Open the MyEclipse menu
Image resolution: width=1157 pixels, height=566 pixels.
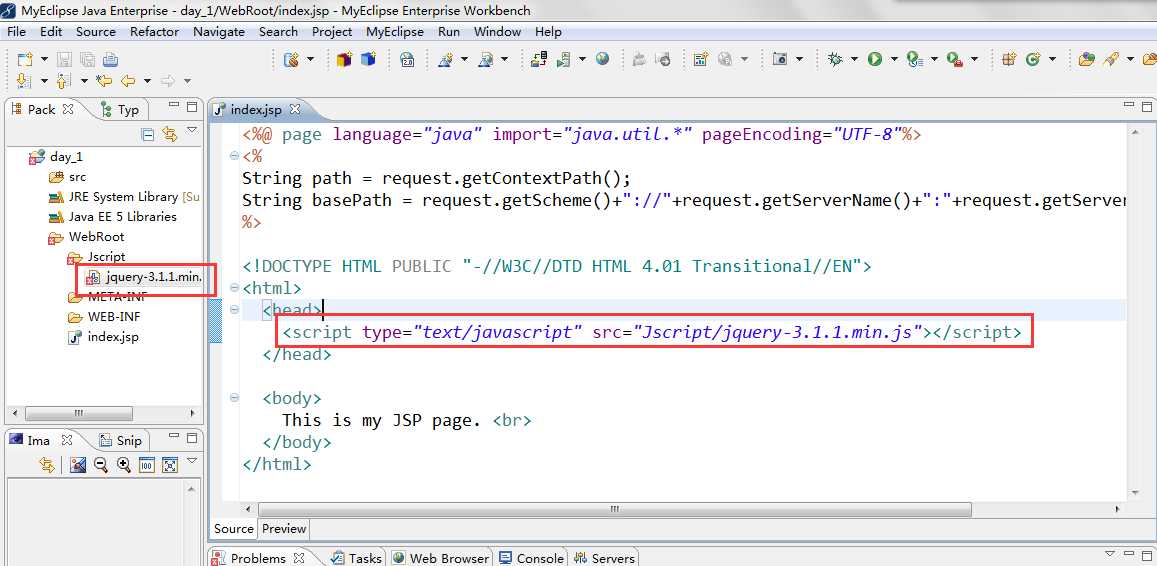395,32
